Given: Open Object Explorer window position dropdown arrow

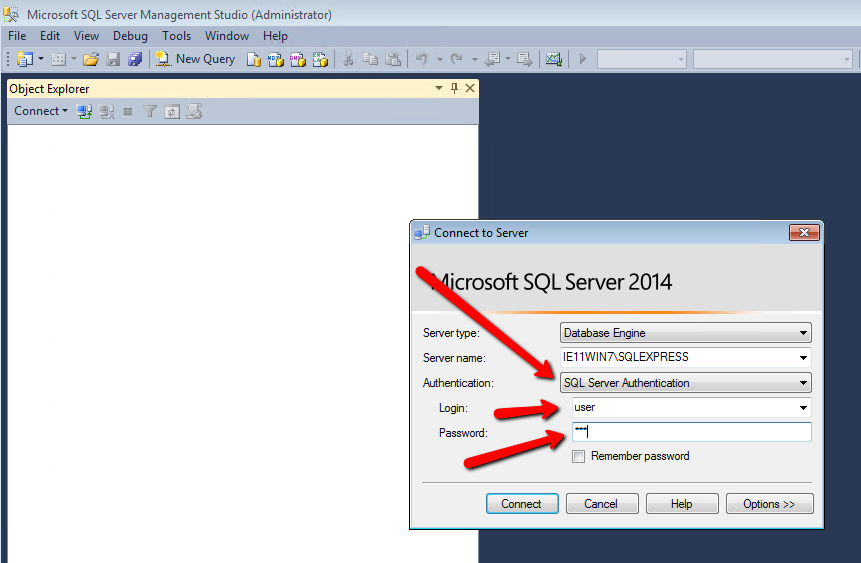Looking at the screenshot, I should pyautogui.click(x=439, y=88).
